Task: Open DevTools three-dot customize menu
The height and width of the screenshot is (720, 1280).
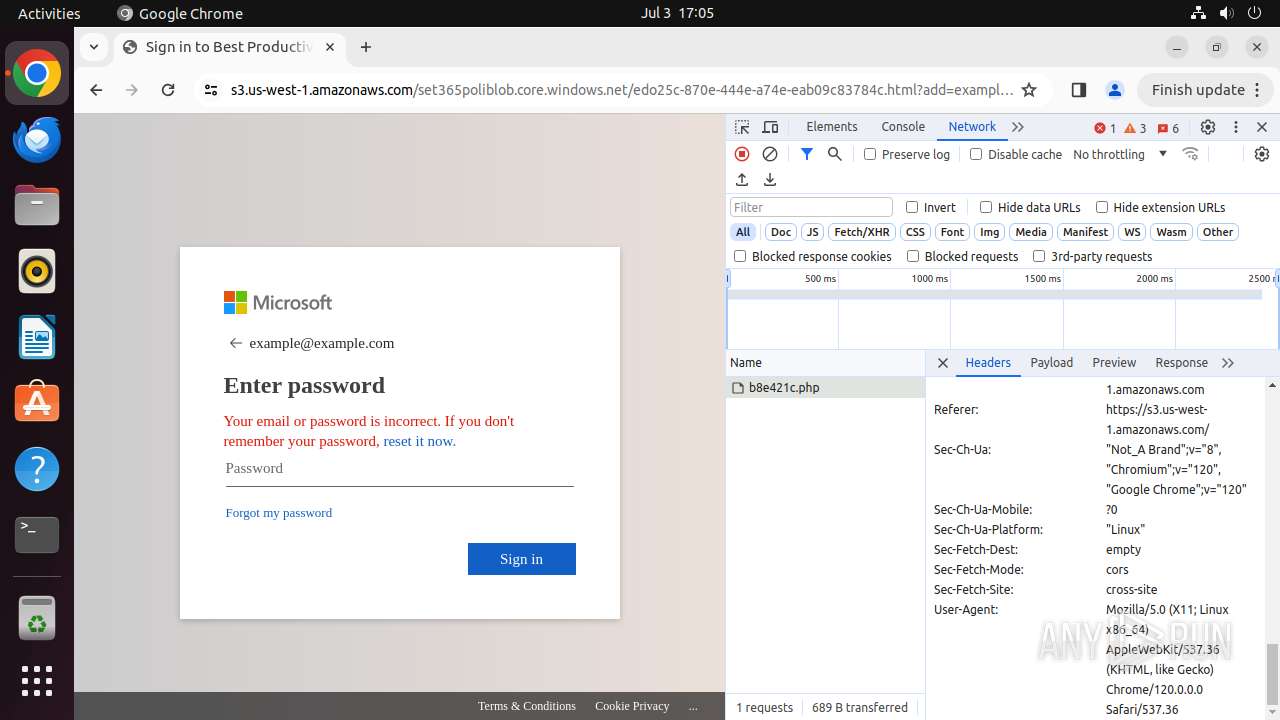Action: click(1236, 127)
